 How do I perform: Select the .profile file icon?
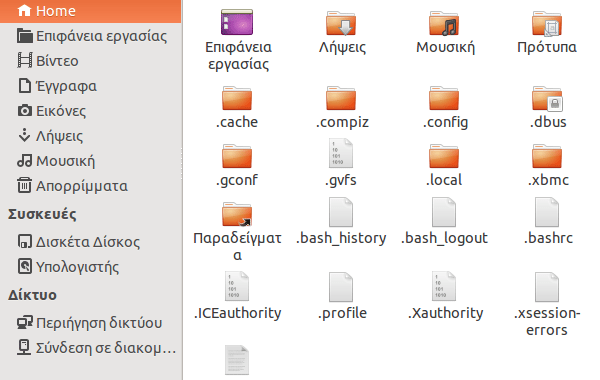tap(341, 287)
